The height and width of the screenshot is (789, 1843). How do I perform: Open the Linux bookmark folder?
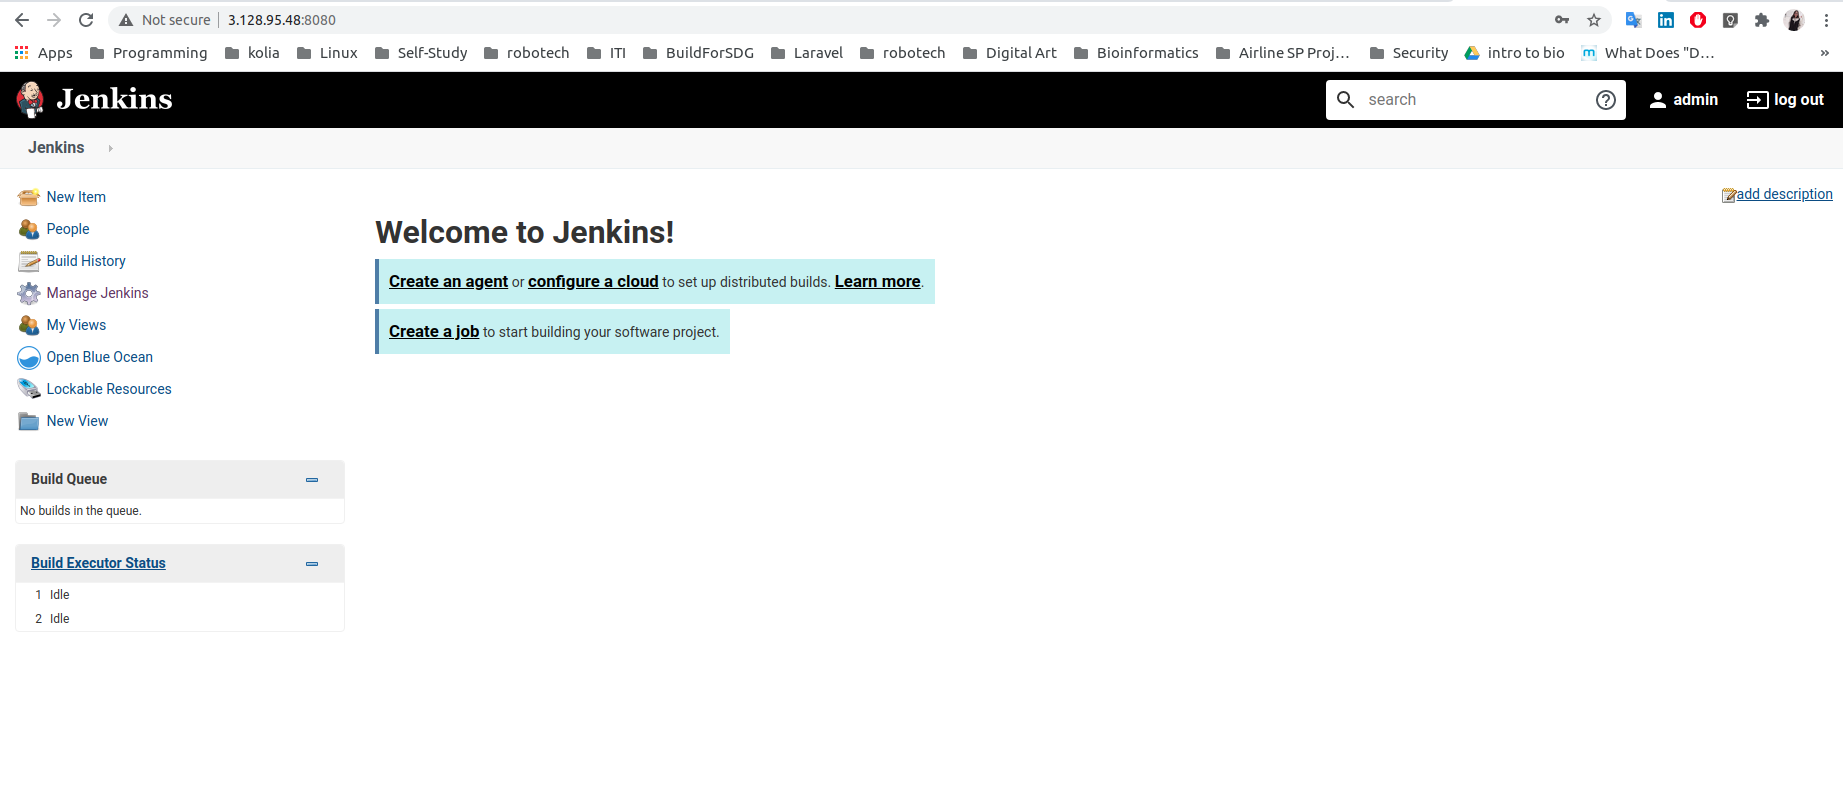[x=327, y=53]
